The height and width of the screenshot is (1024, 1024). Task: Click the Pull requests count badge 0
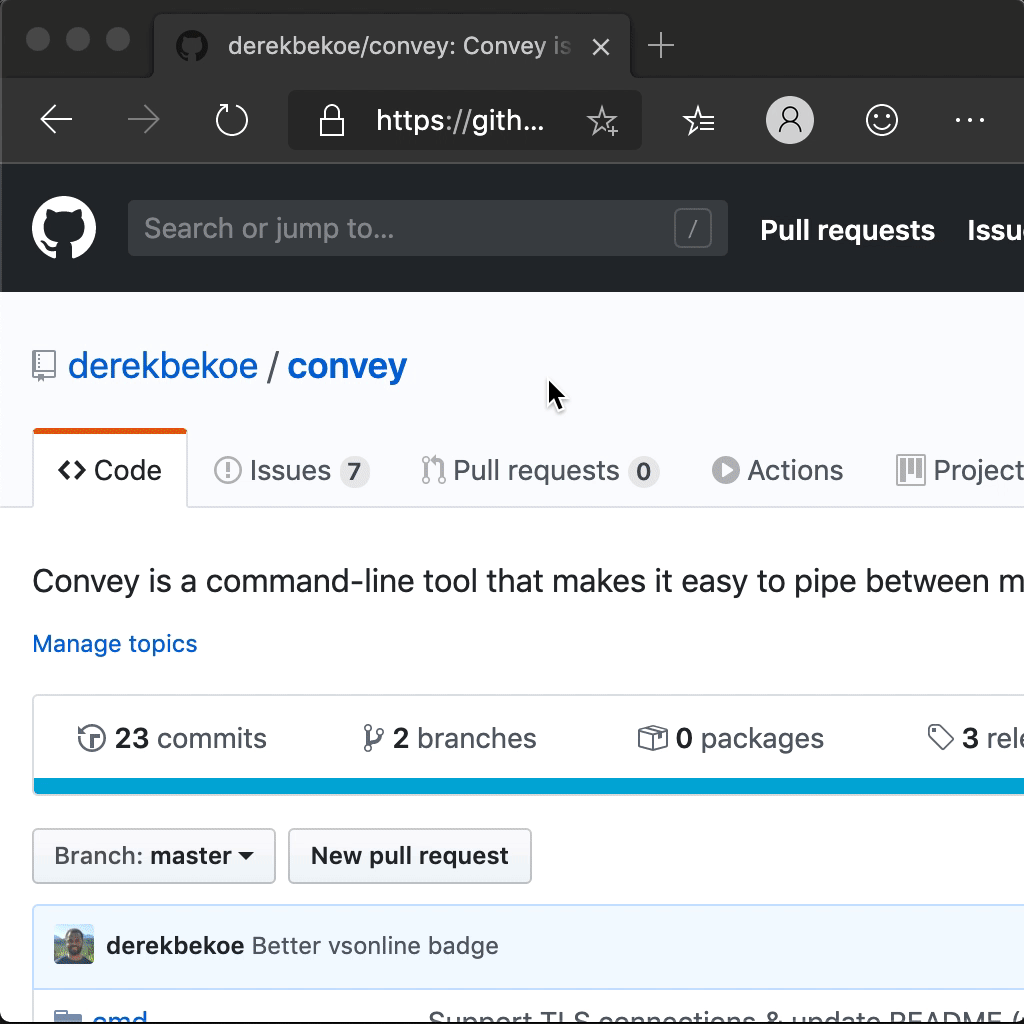(x=643, y=472)
